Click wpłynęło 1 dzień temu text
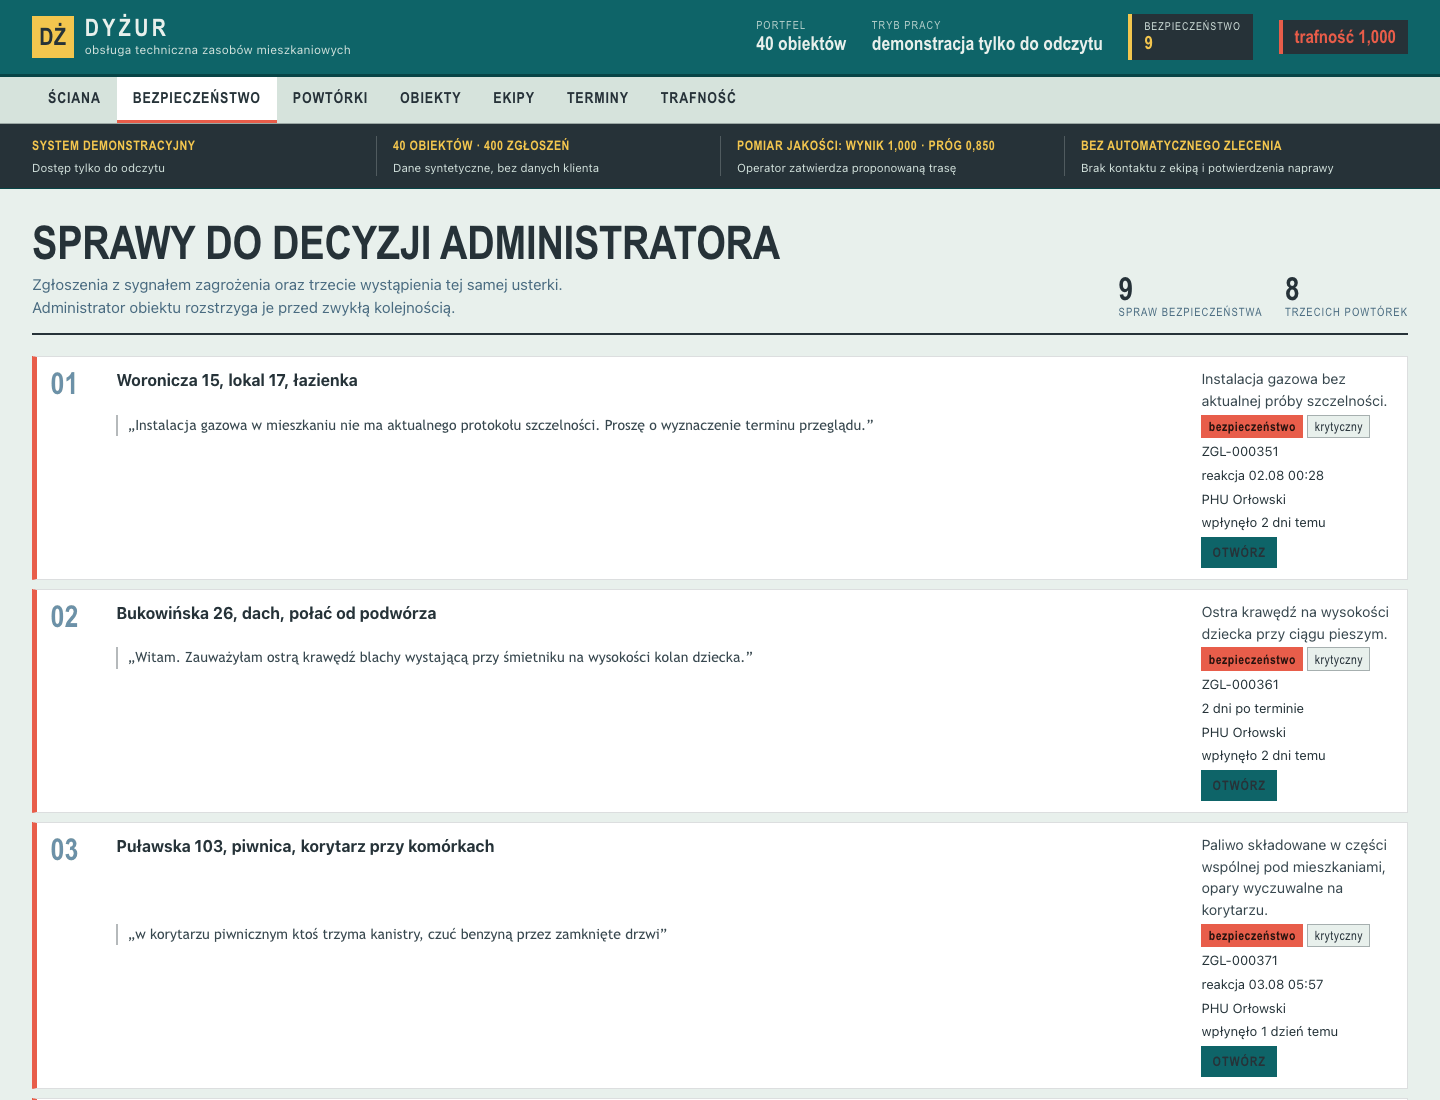Viewport: 1440px width, 1100px height. tap(1269, 1032)
